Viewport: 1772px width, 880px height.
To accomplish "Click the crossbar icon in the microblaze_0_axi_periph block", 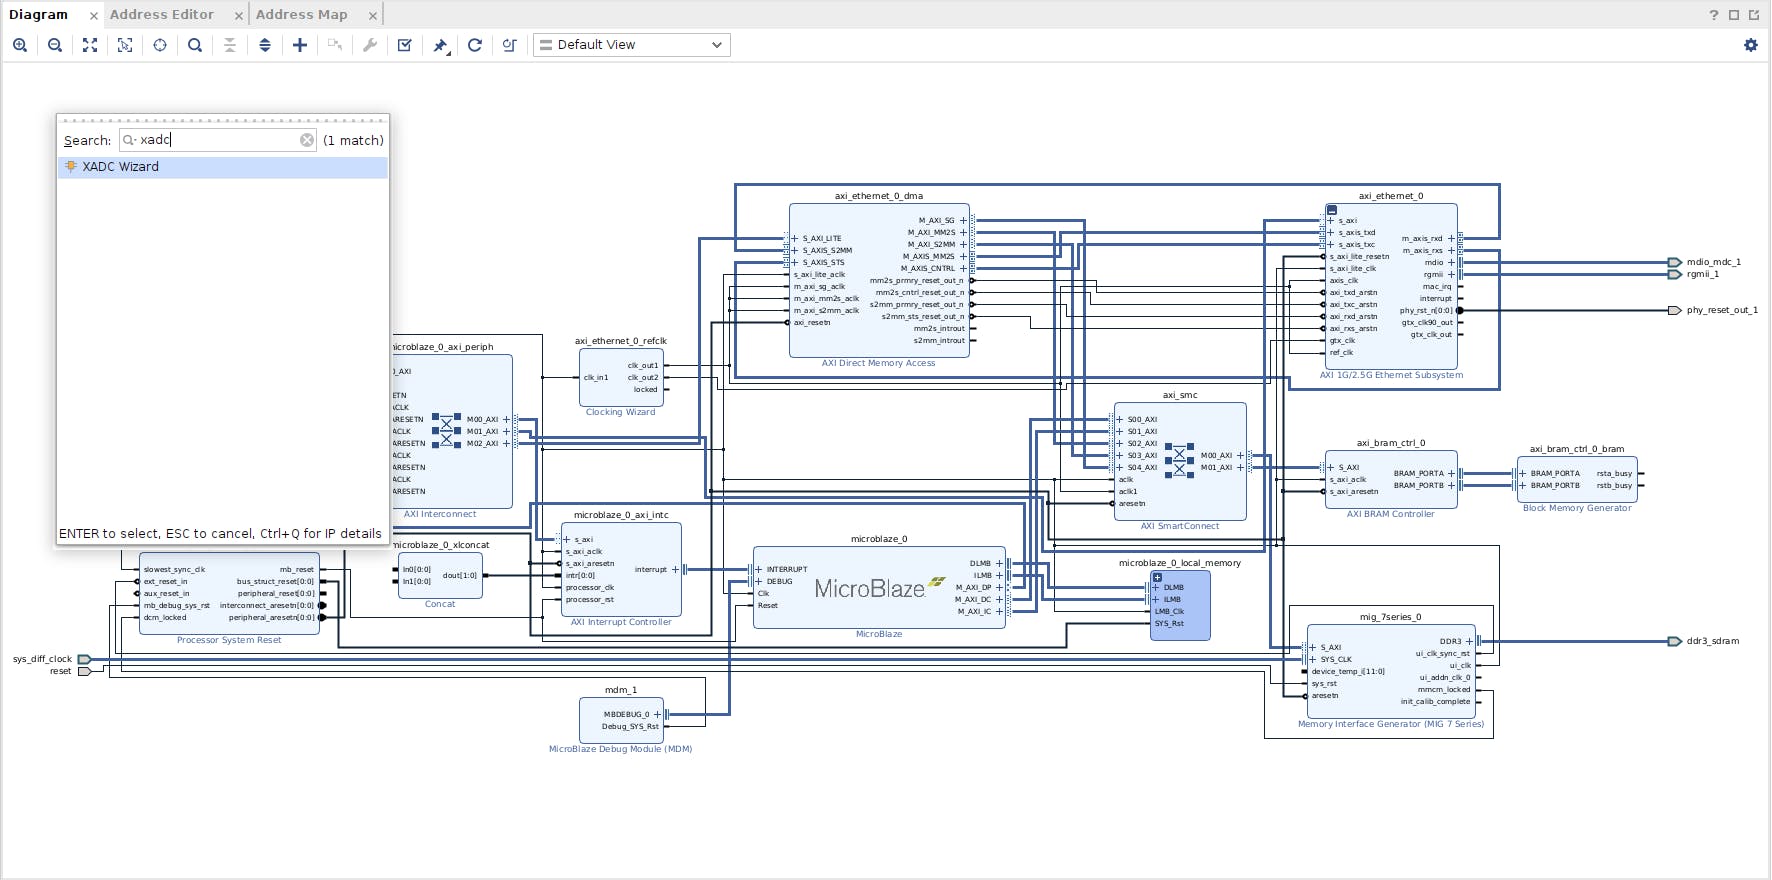I will [447, 430].
